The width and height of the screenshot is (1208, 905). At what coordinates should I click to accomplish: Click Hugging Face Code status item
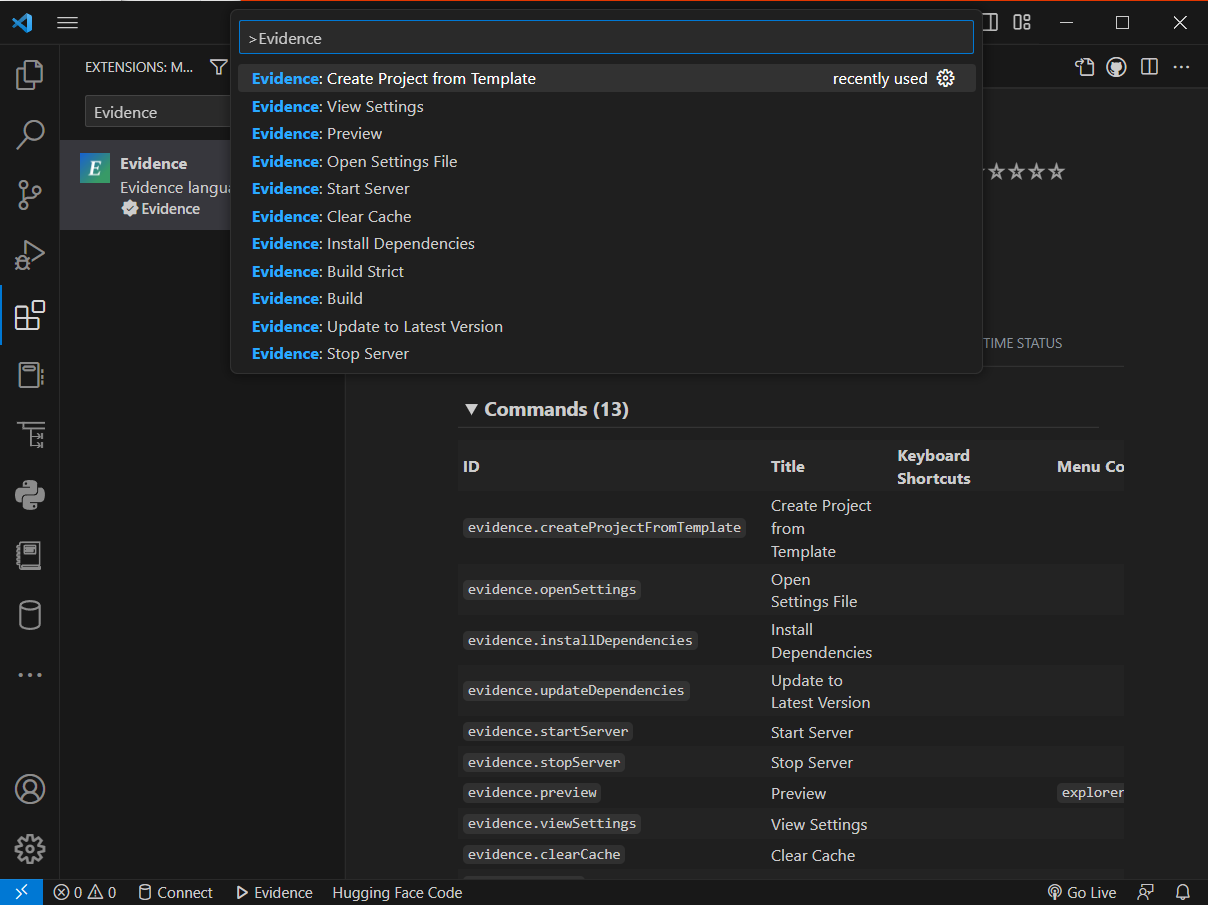point(397,892)
